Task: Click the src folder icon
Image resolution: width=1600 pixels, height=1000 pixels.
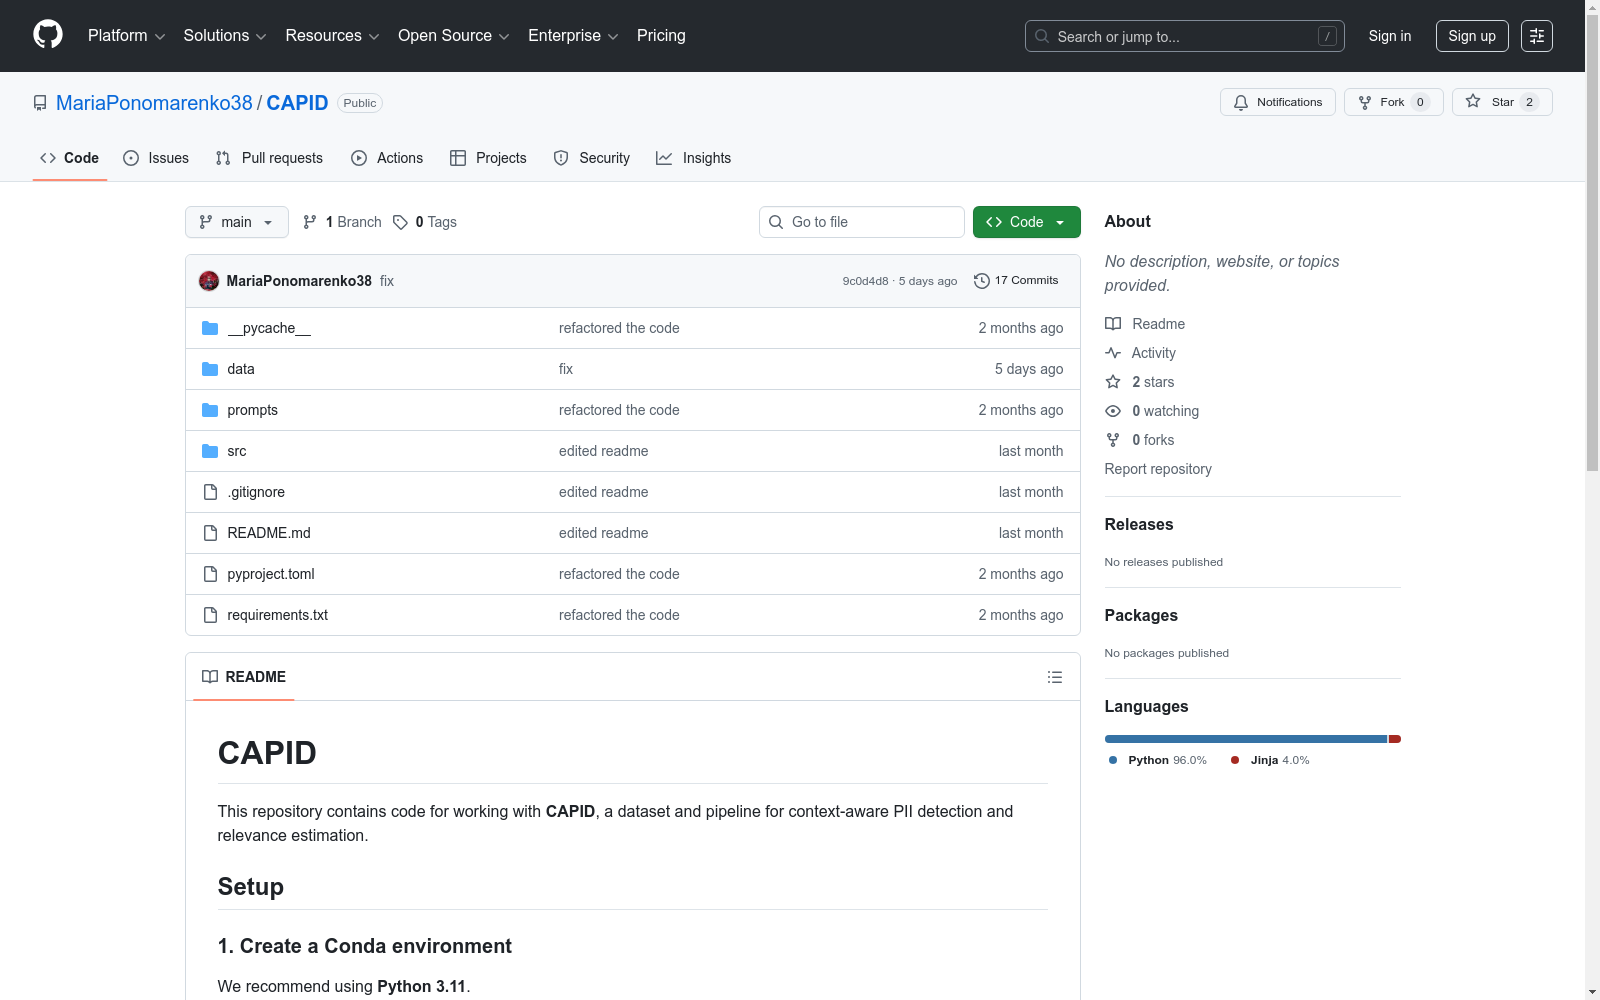Action: click(210, 451)
